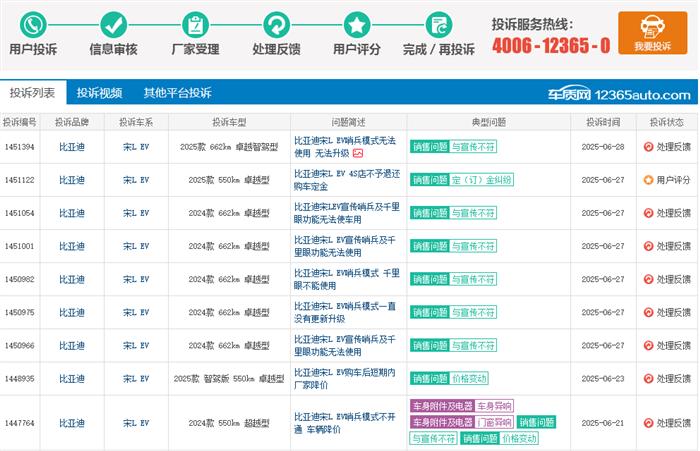Click the image icon in complaint 1451394
Image resolution: width=700 pixels, height=451 pixels.
pyautogui.click(x=358, y=154)
